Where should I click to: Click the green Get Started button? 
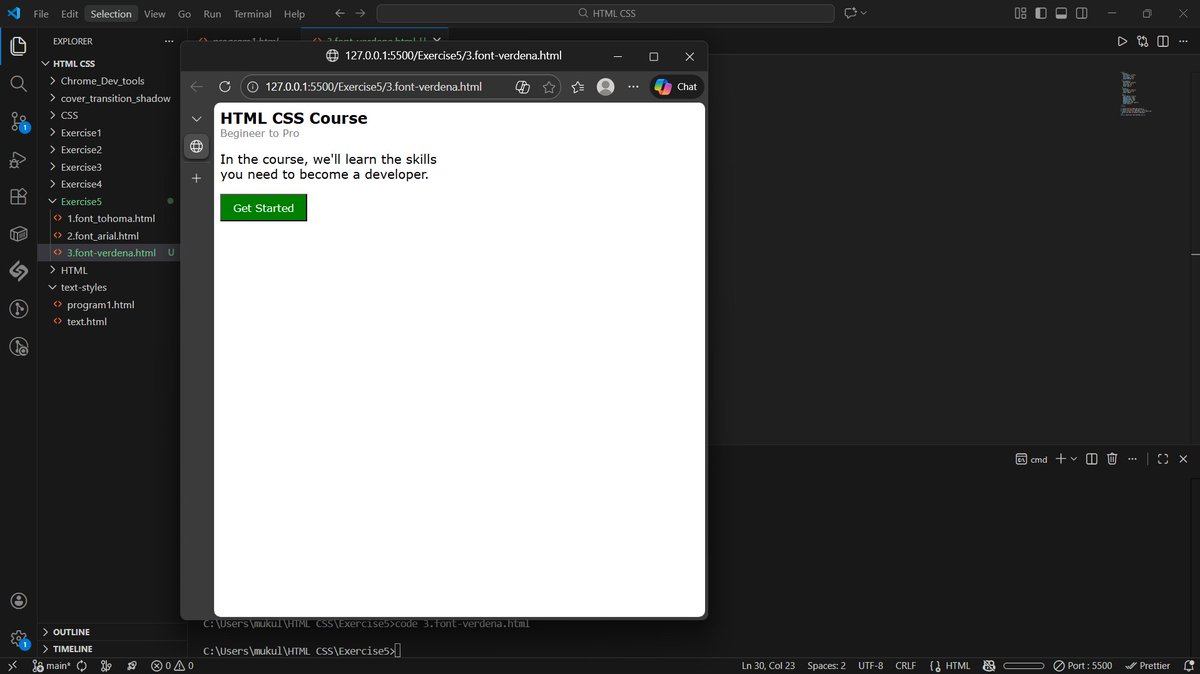point(263,208)
